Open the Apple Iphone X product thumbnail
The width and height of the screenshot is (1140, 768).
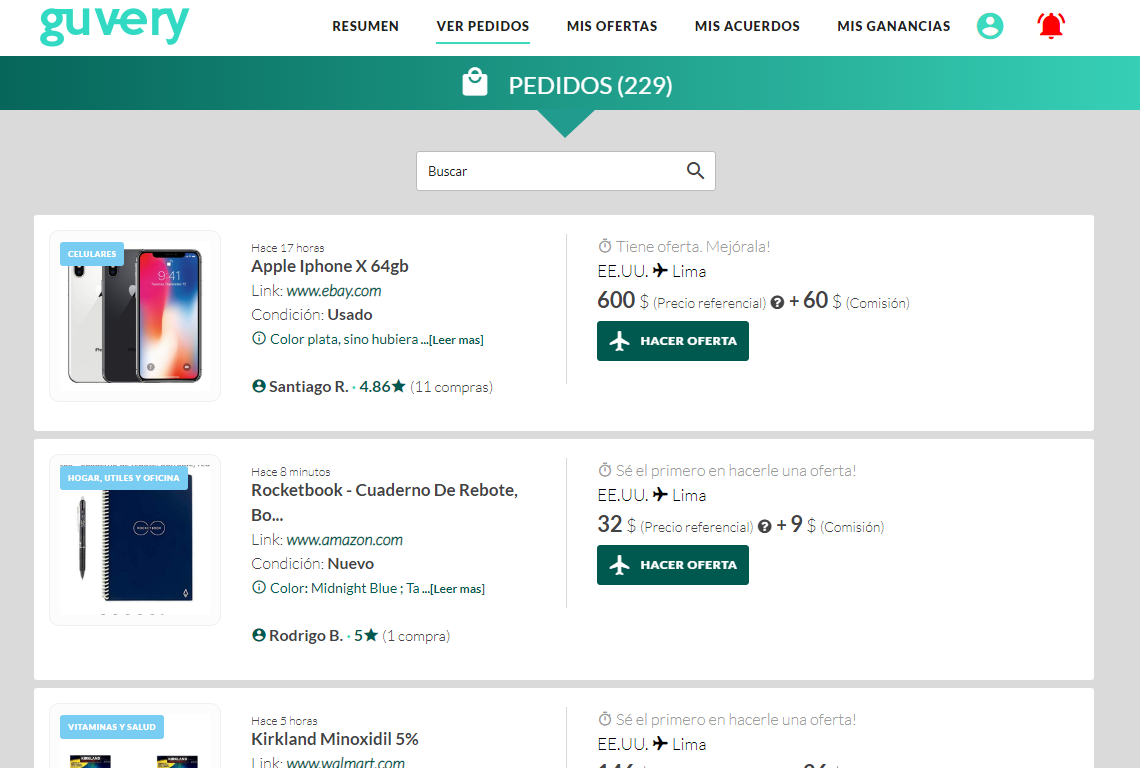[135, 316]
